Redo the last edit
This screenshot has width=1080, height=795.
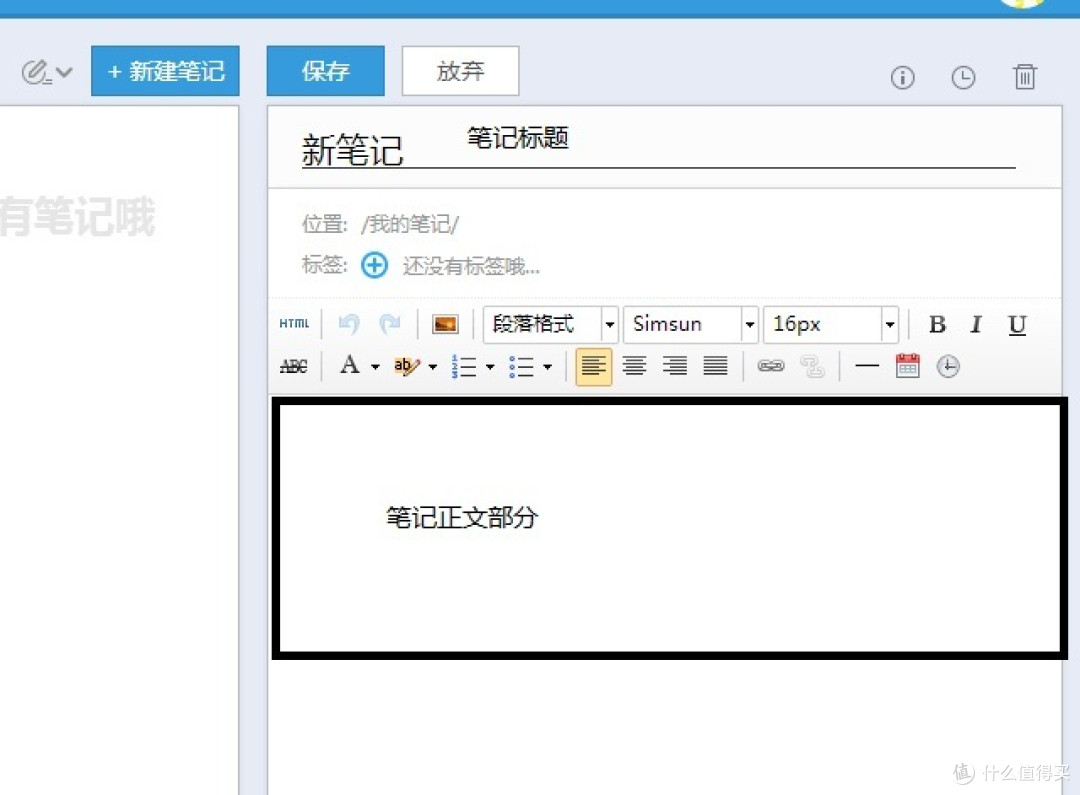coord(390,324)
